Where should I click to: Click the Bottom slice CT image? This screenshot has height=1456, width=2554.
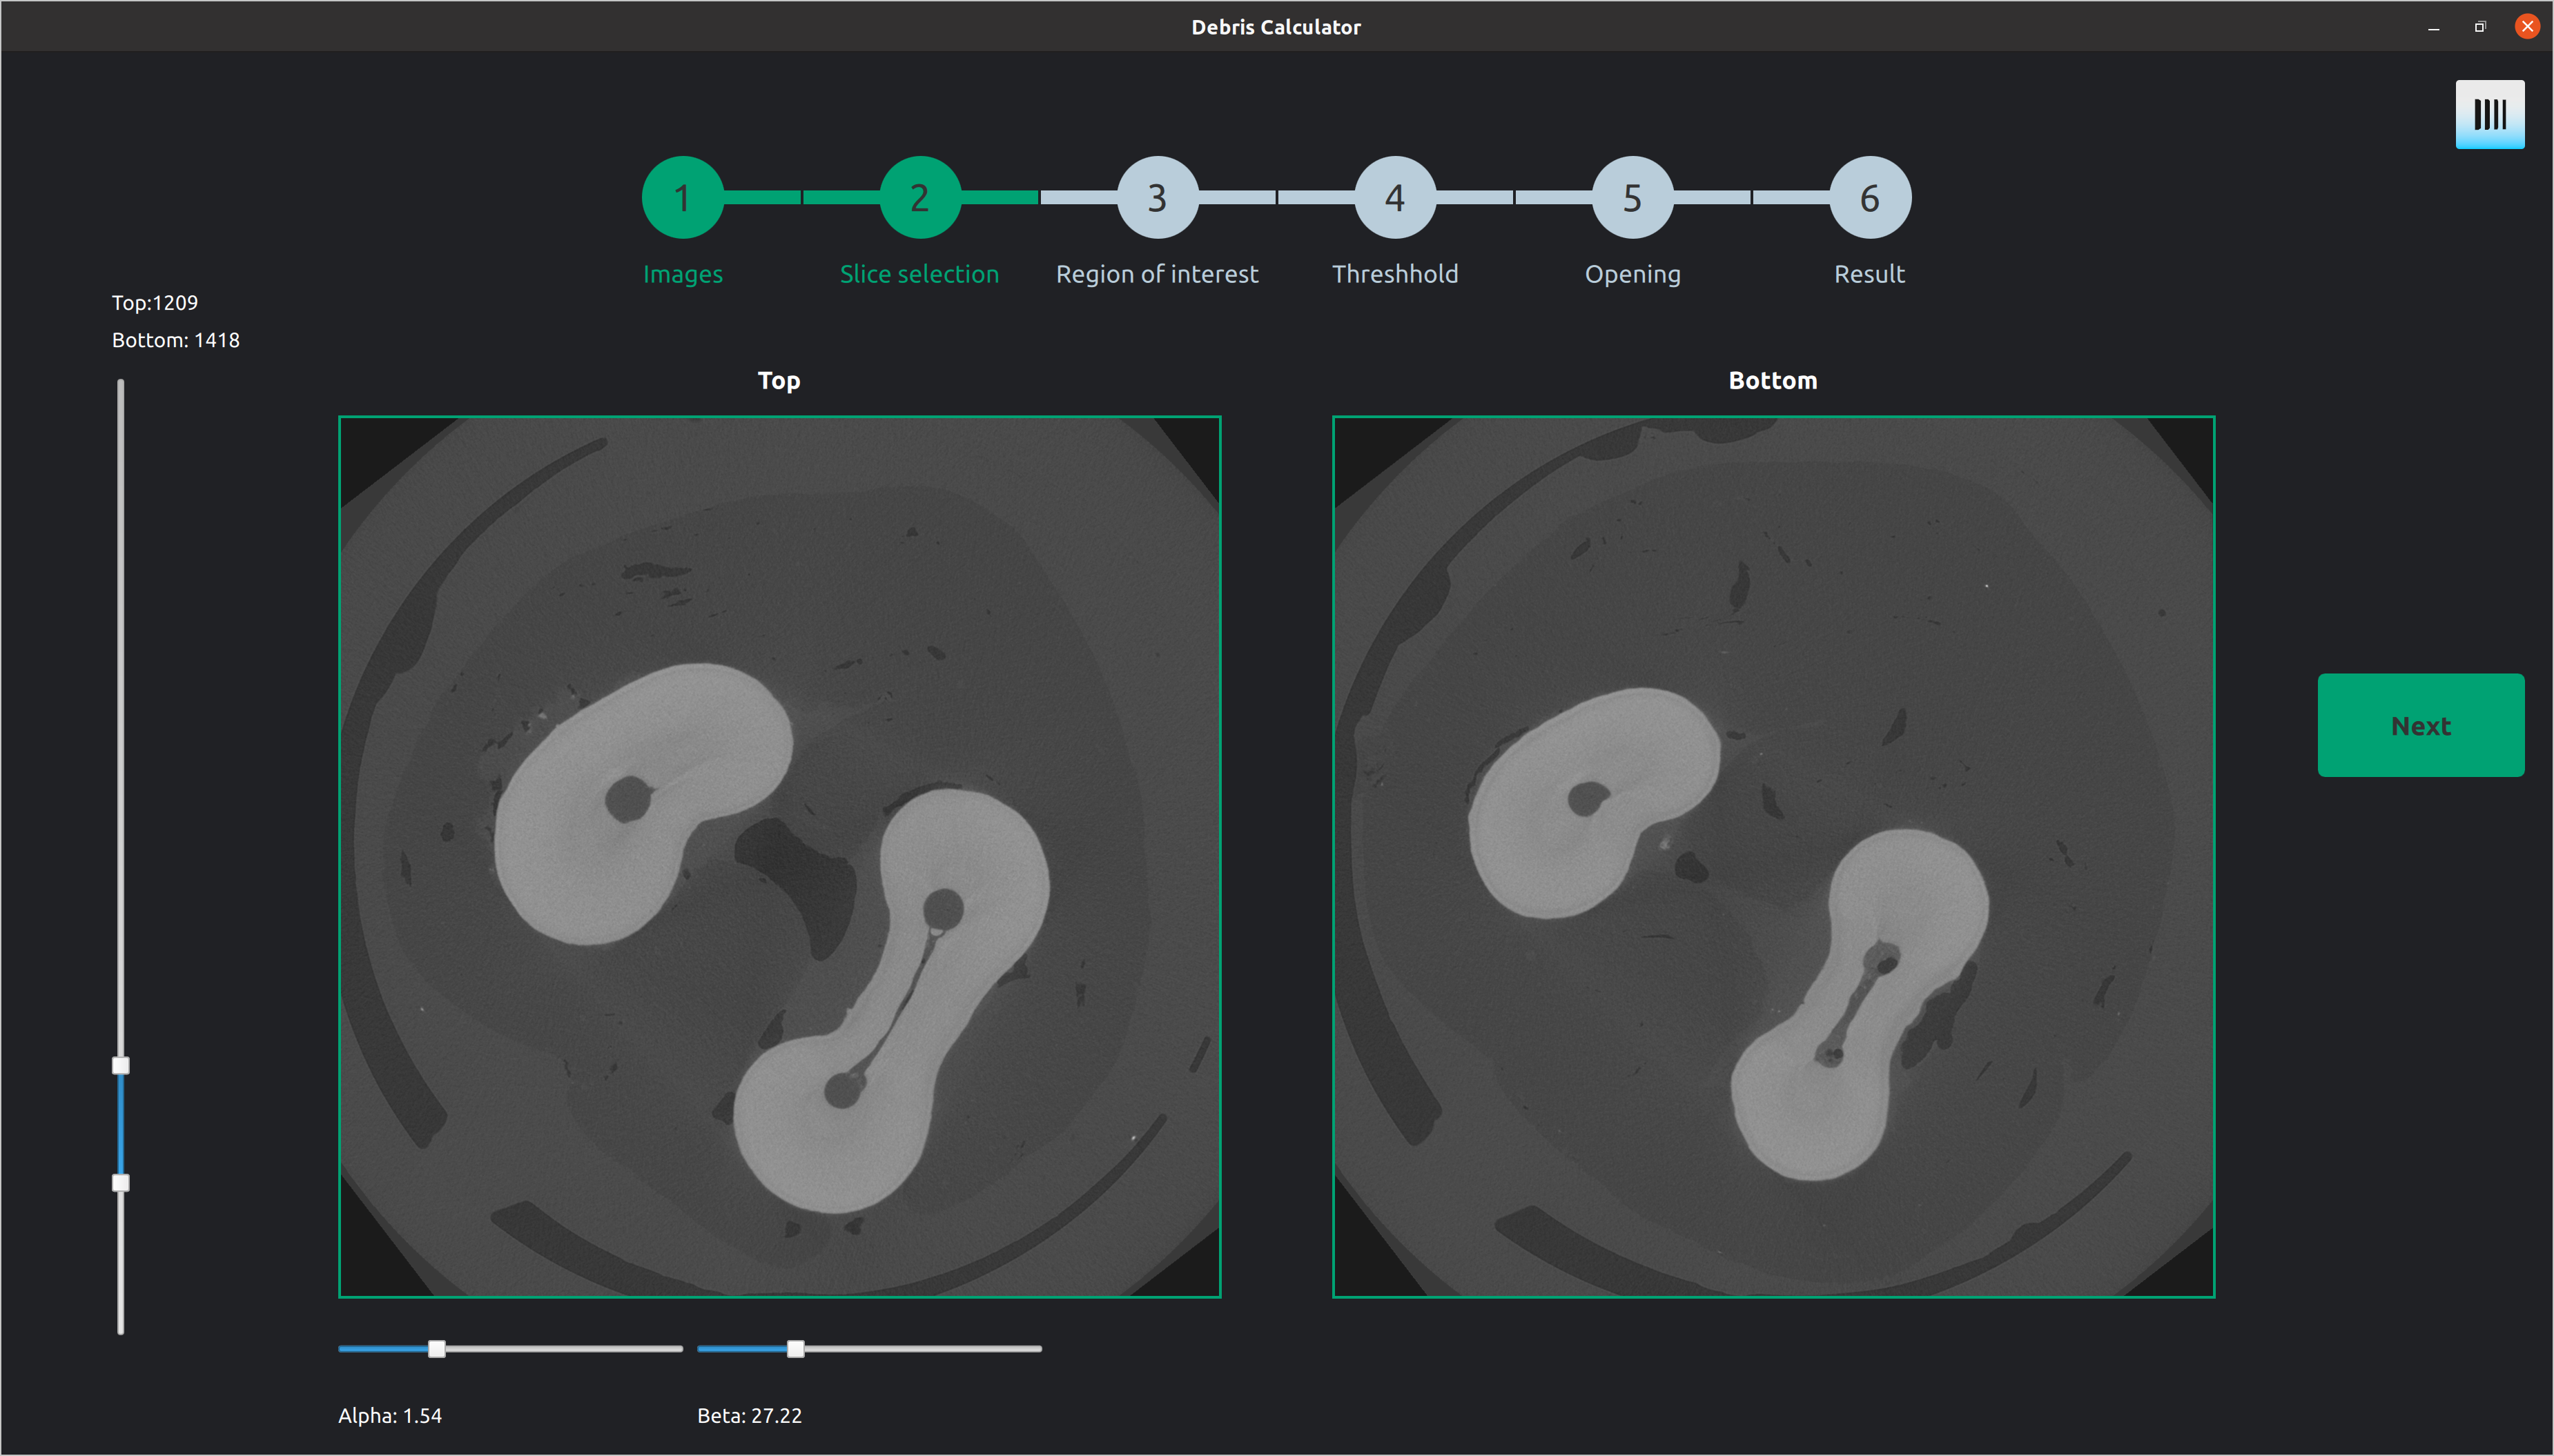tap(1773, 857)
